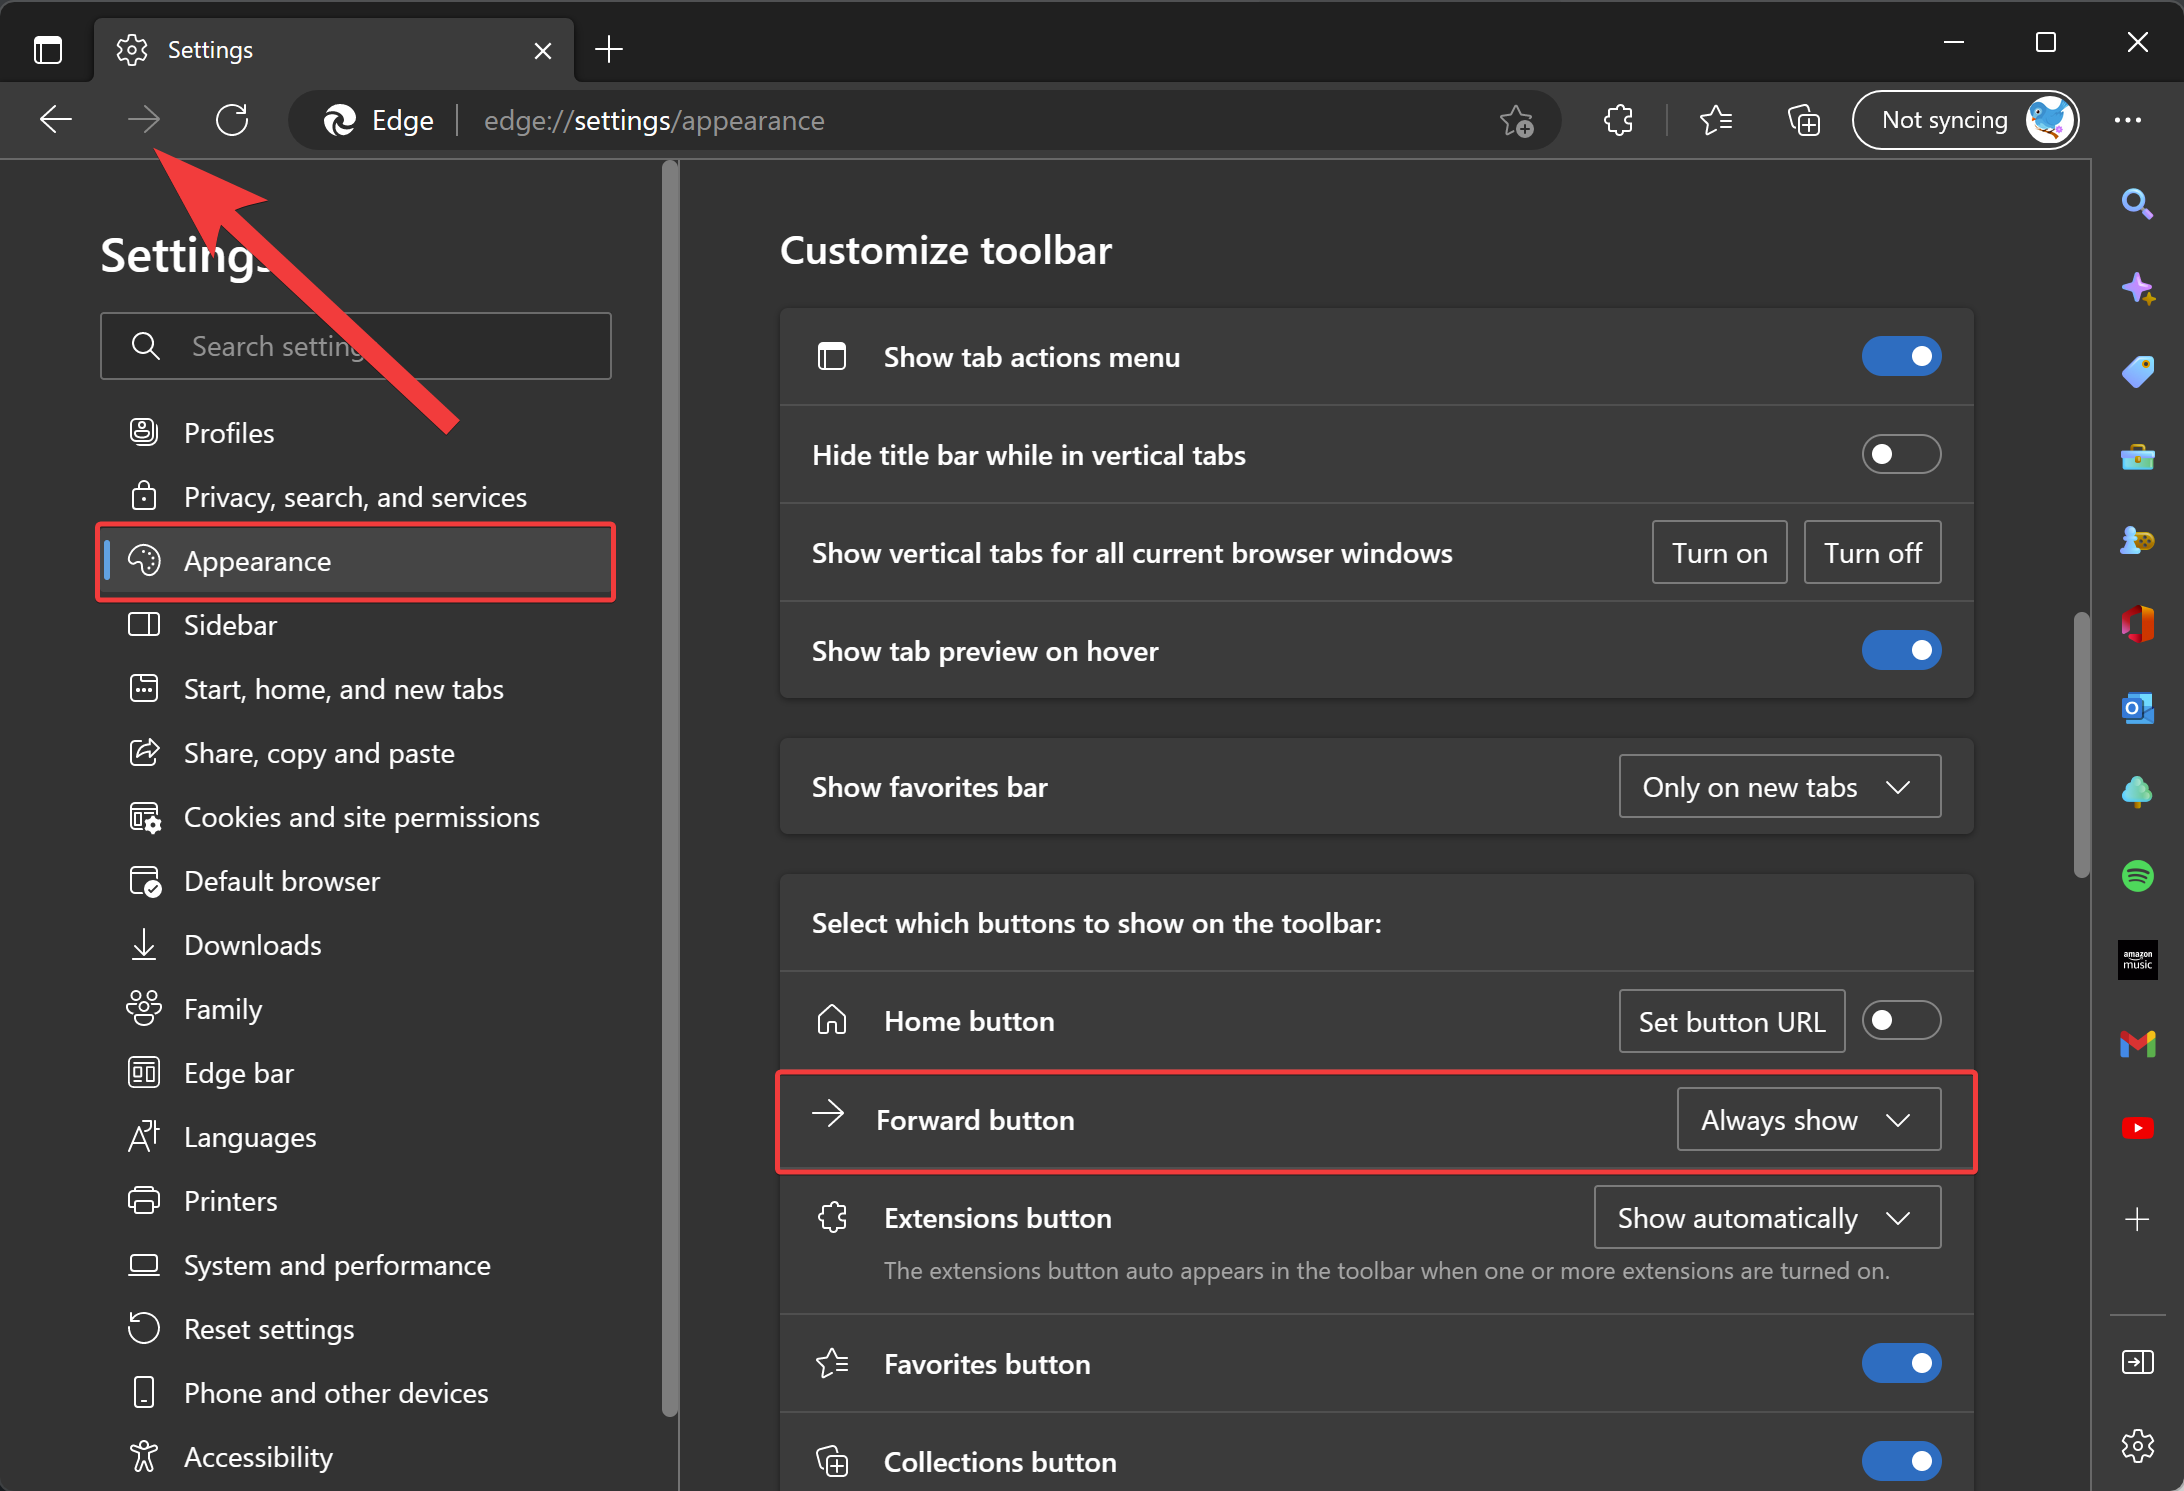This screenshot has width=2184, height=1491.
Task: Open sidebar settings gear icon
Action: pyautogui.click(x=2137, y=1445)
